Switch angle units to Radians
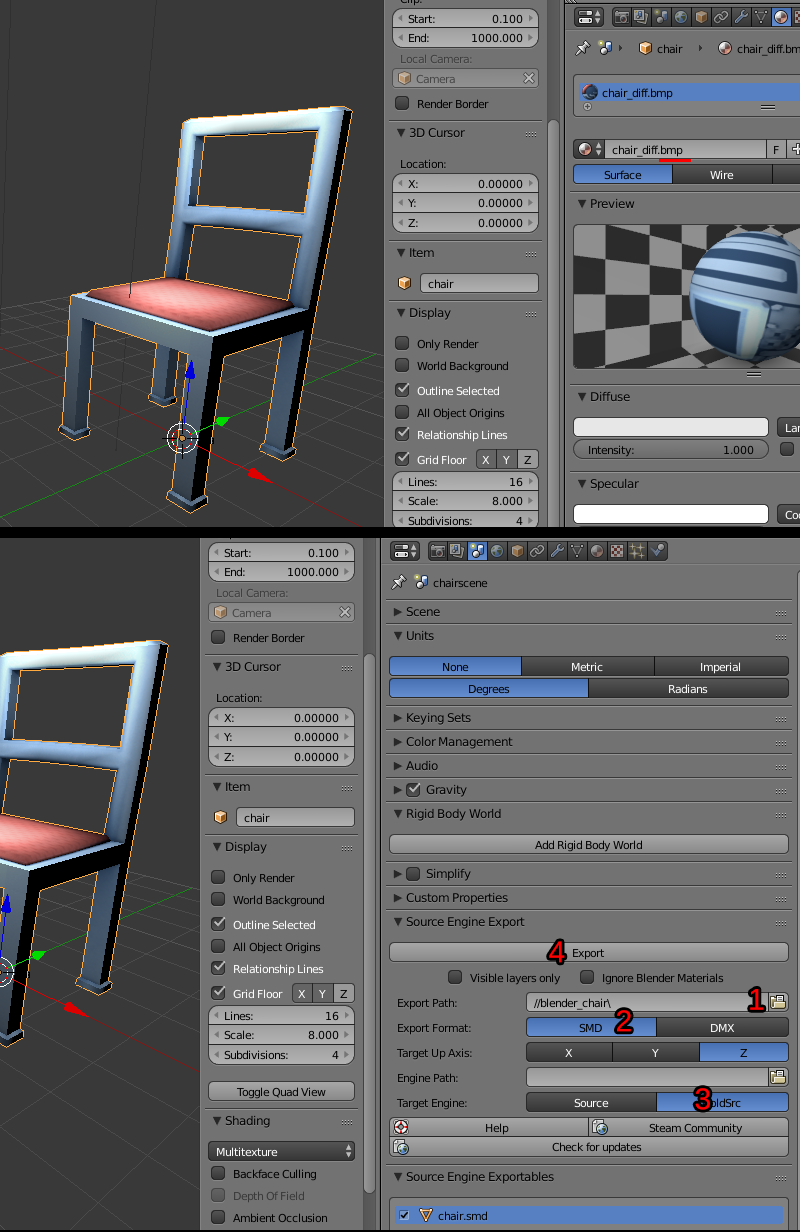The width and height of the screenshot is (800, 1232). click(688, 688)
